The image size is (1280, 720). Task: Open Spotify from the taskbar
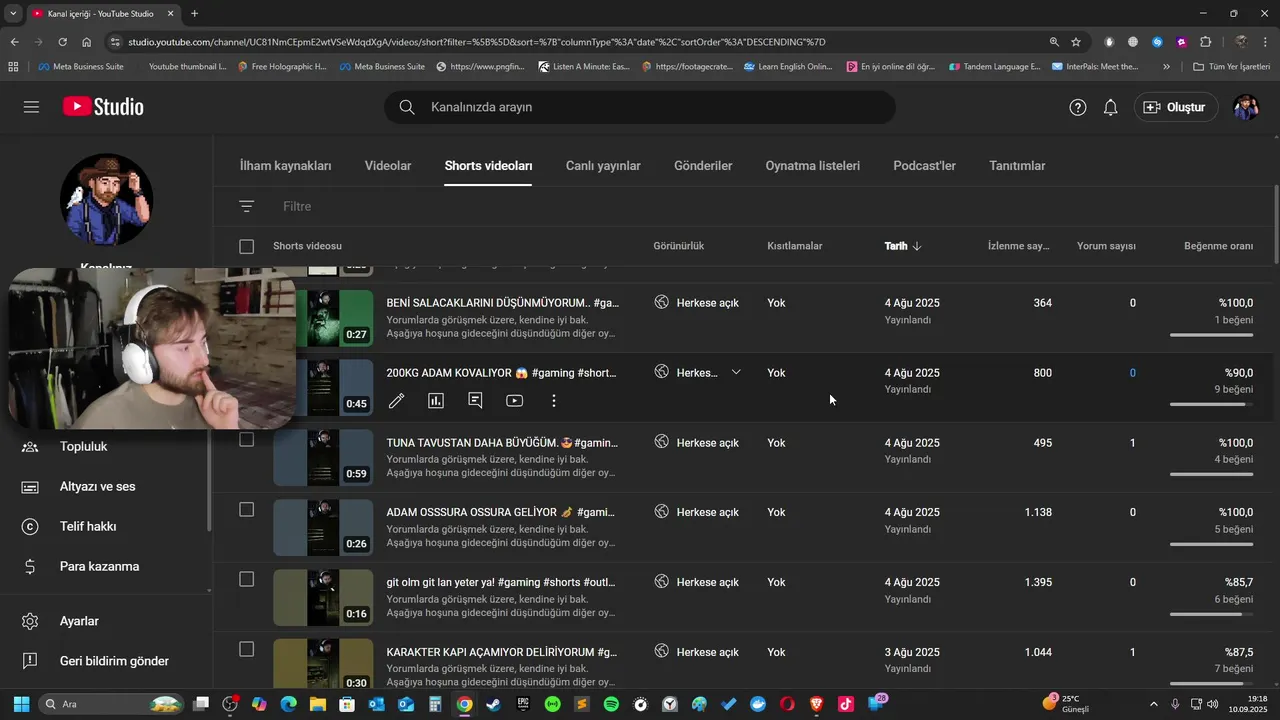[x=611, y=704]
